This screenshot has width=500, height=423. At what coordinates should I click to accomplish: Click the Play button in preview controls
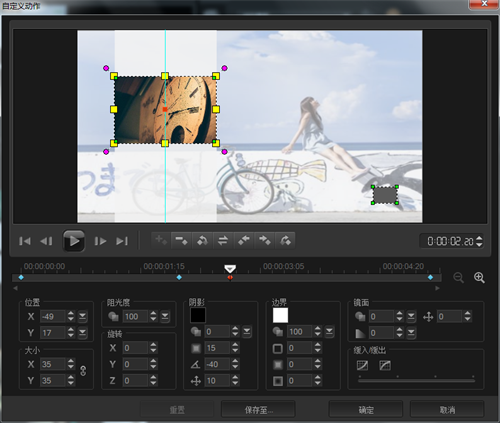[x=74, y=241]
